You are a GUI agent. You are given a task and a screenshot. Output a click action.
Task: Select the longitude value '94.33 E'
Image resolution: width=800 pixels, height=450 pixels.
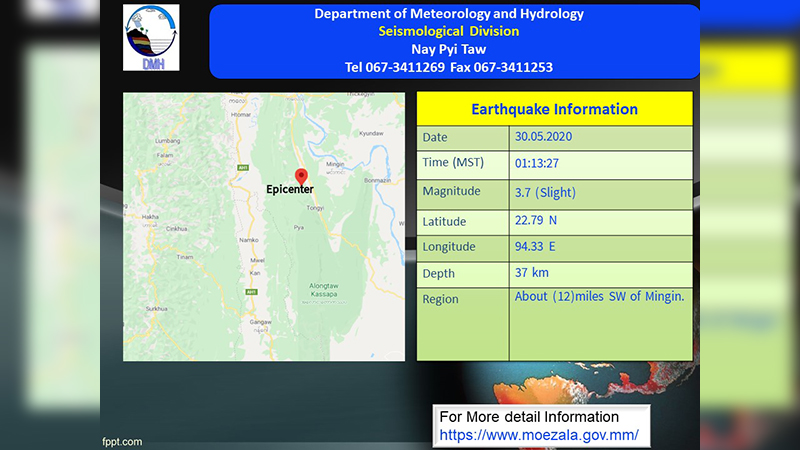tap(535, 247)
